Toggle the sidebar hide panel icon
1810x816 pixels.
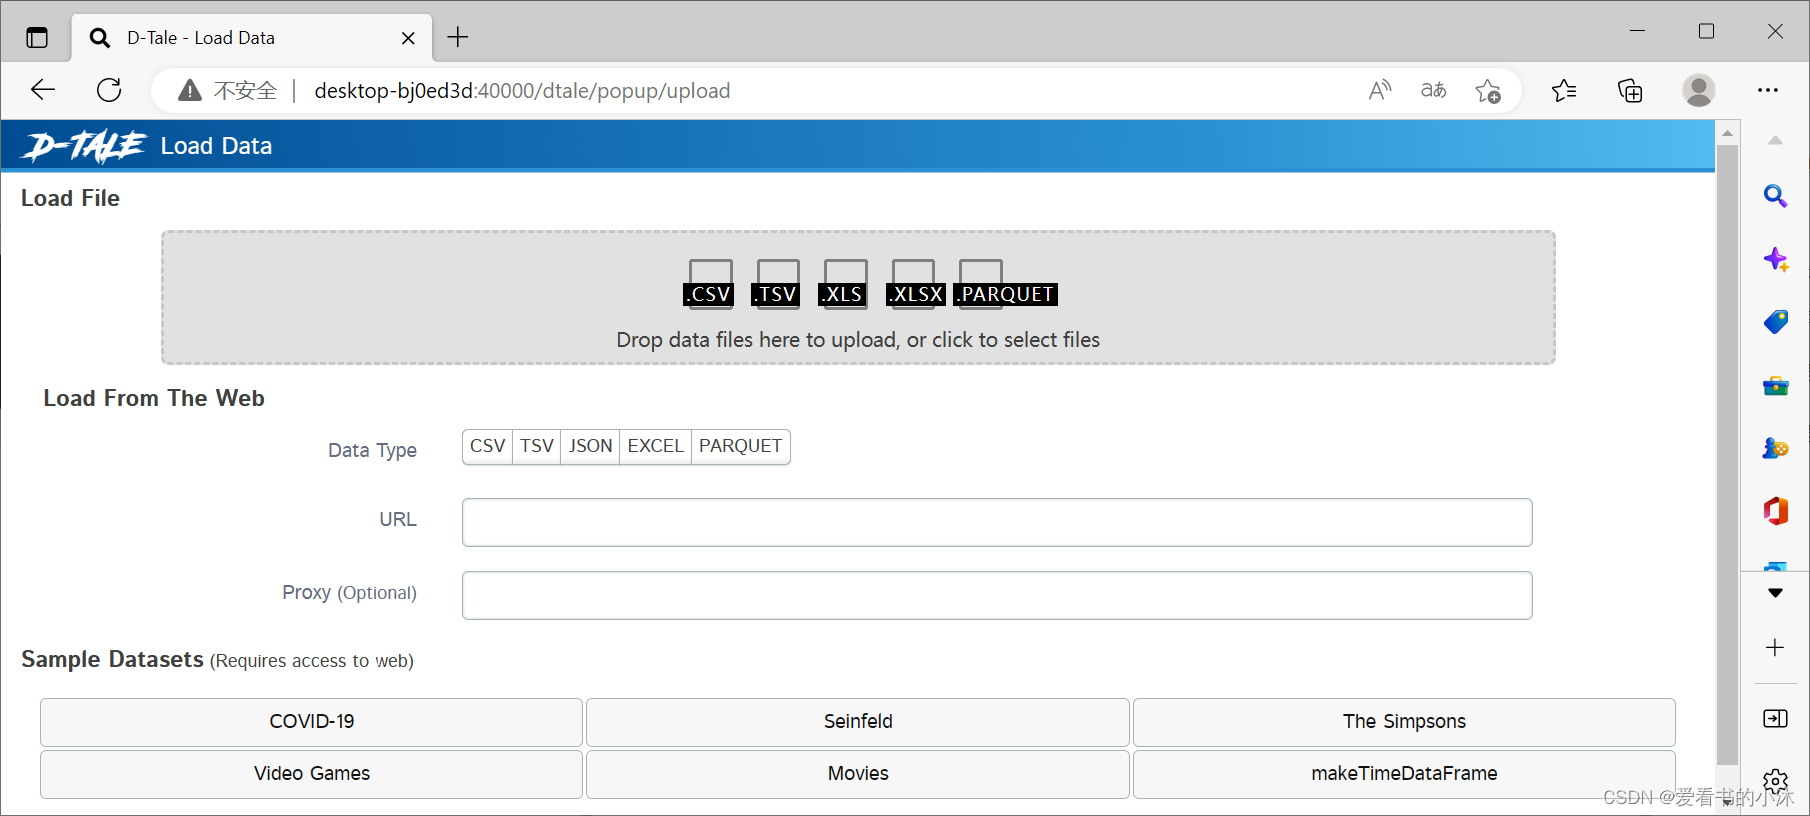(1775, 718)
